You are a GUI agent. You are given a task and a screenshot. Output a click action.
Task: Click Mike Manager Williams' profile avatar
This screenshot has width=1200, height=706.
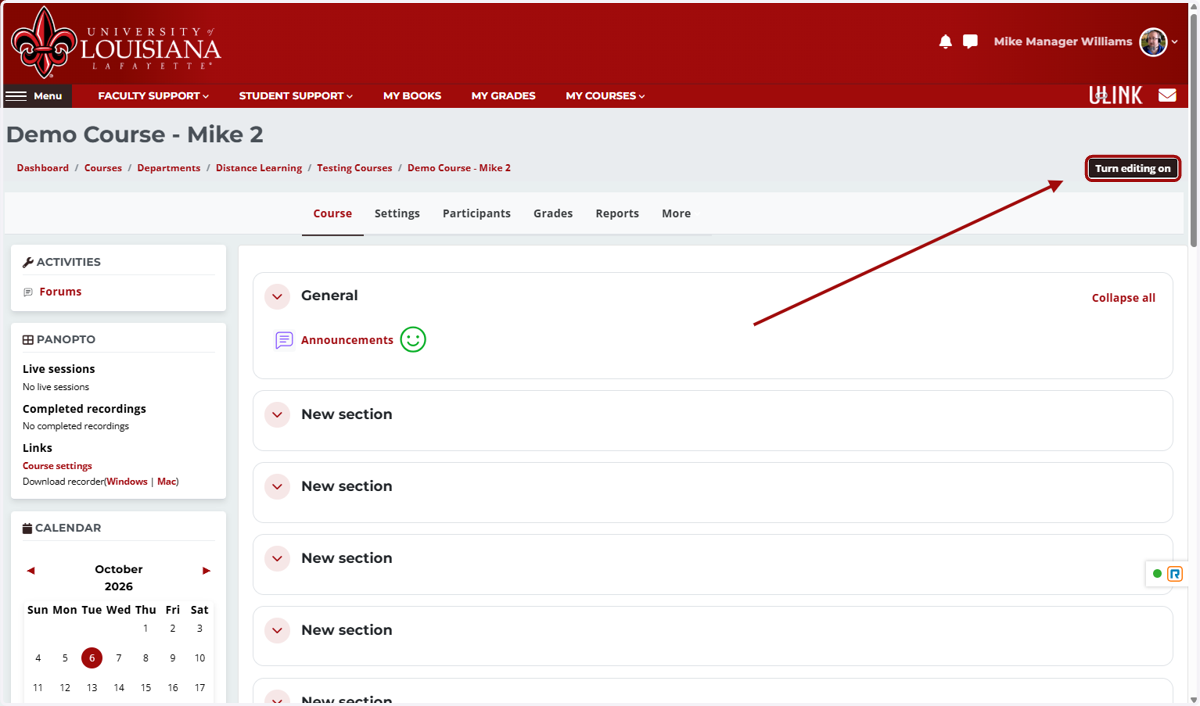click(x=1153, y=42)
